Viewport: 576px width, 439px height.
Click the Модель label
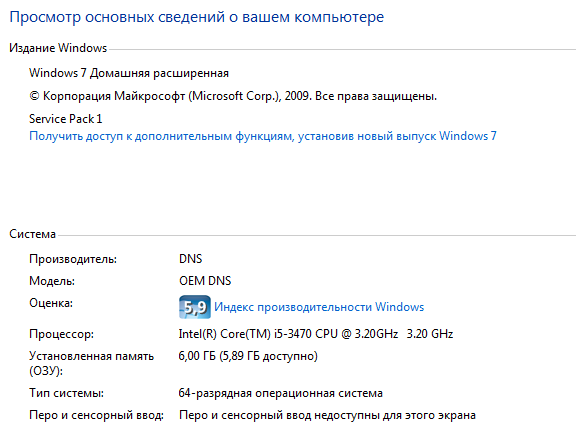coord(52,281)
